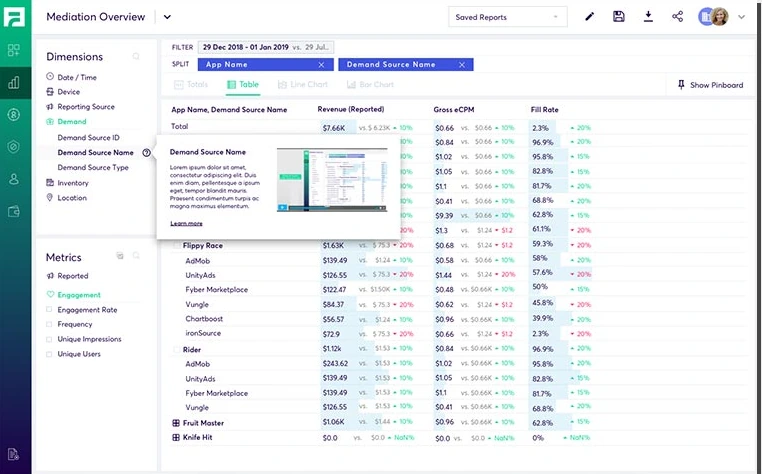Screen dimensions: 762x474
Task: Expand the Knife Hit row
Action: click(x=176, y=438)
